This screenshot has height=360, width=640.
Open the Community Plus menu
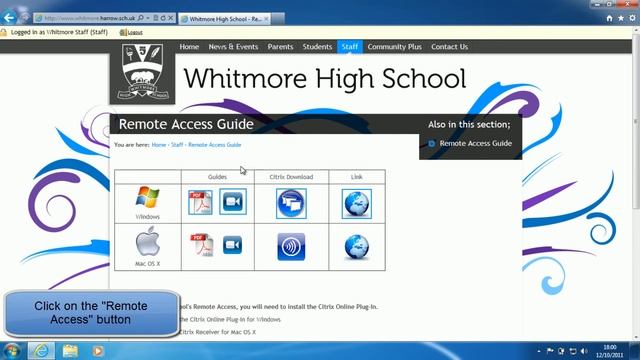394,47
